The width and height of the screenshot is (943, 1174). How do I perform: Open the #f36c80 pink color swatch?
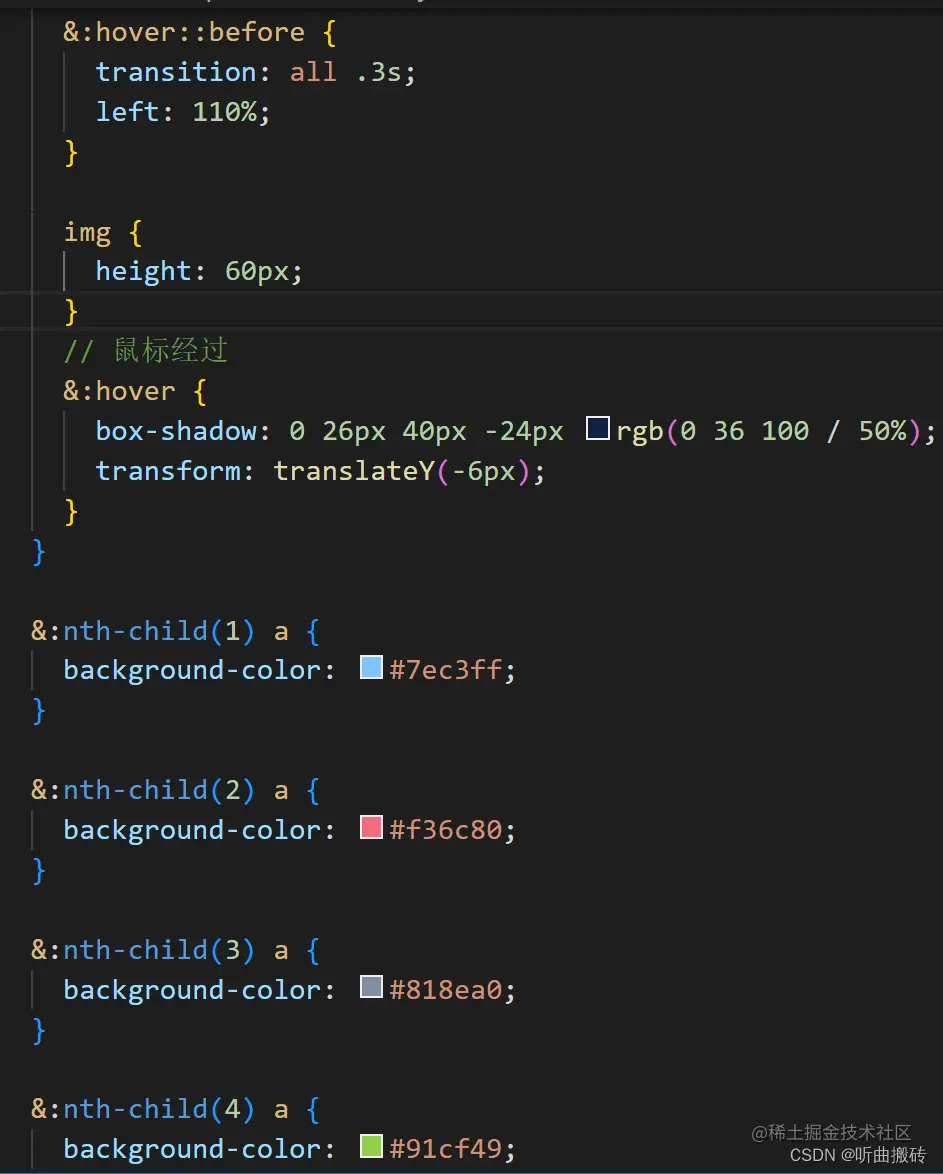pyautogui.click(x=371, y=827)
